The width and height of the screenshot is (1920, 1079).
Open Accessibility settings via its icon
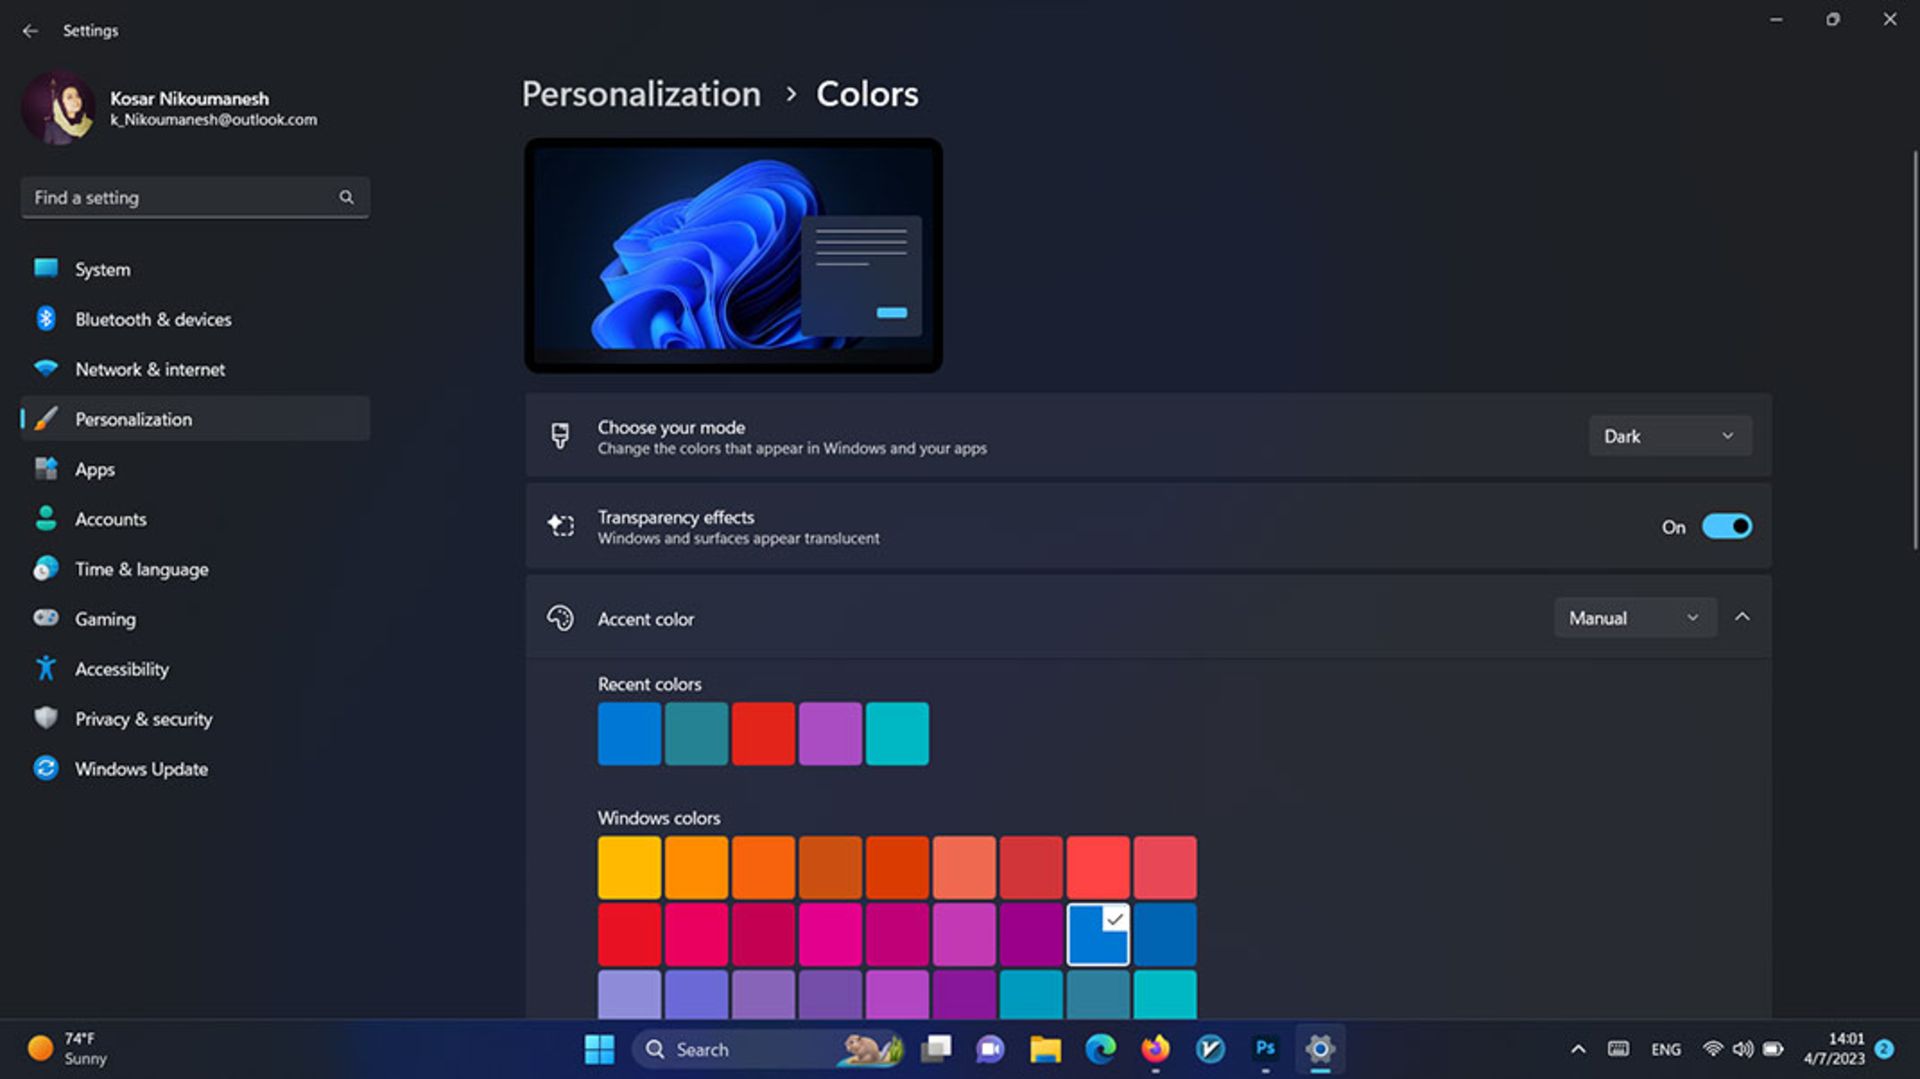(46, 668)
